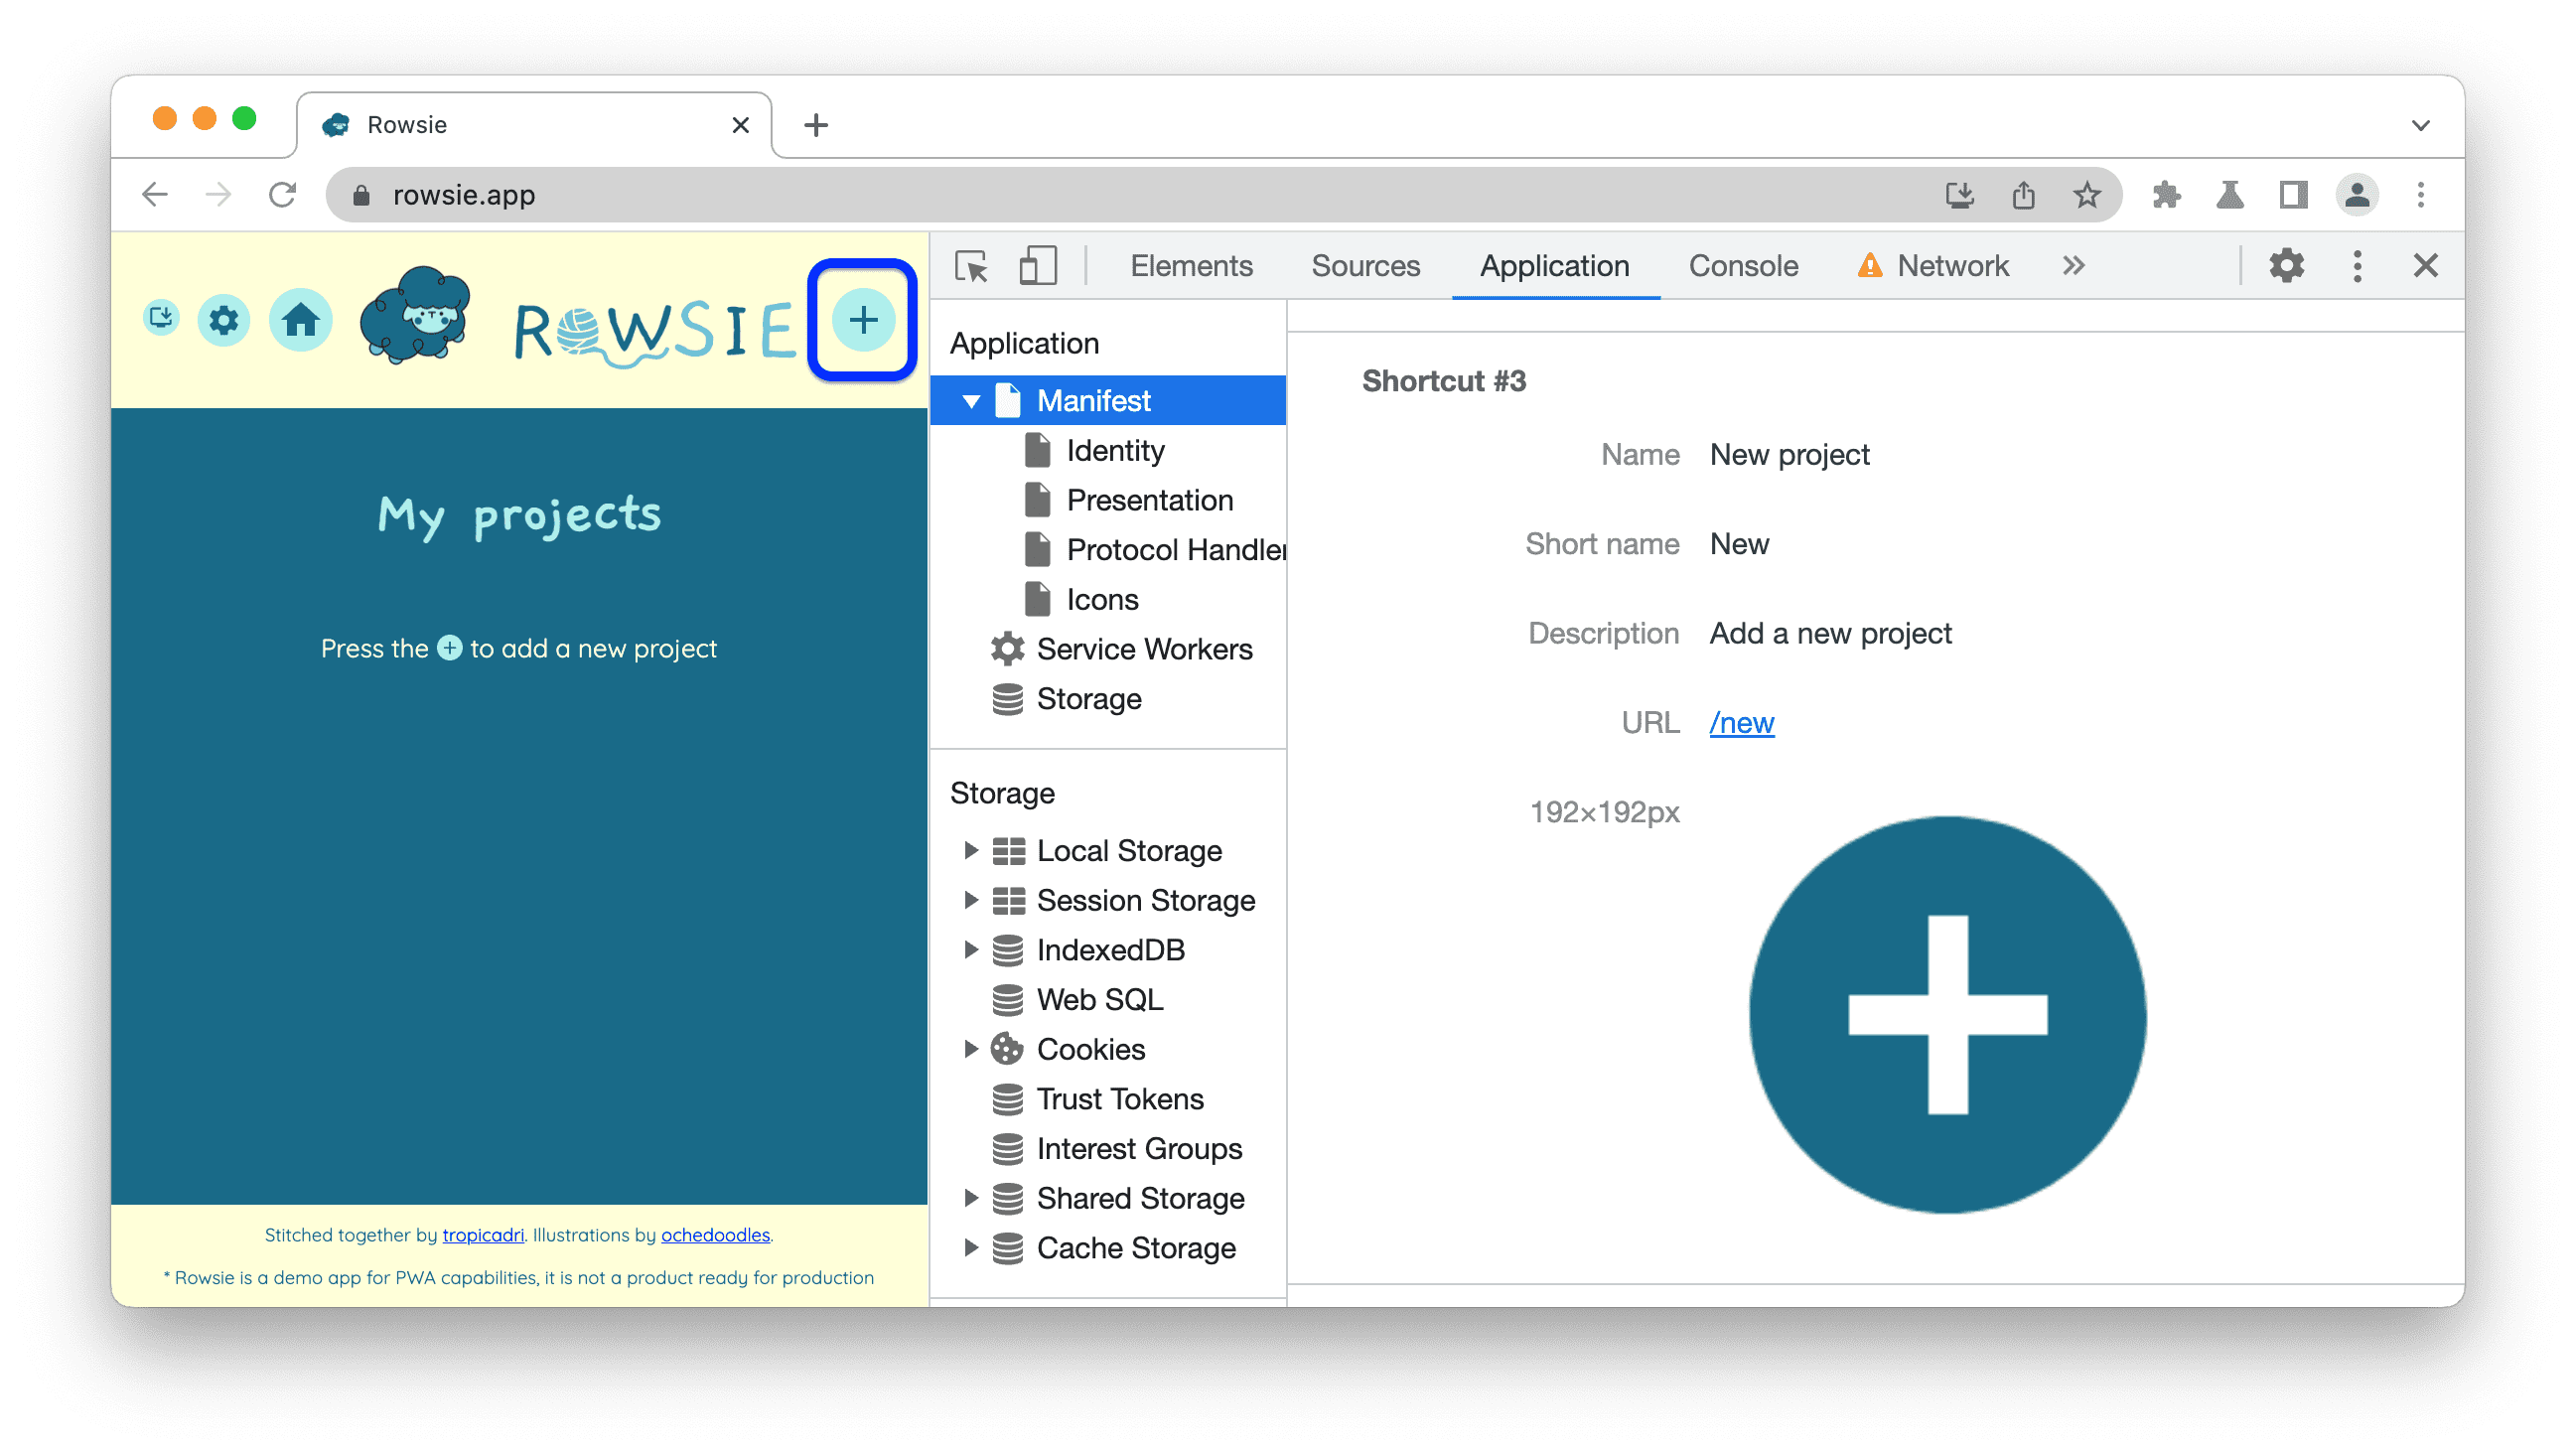Expand the Cookies storage section
The image size is (2576, 1454).
click(x=966, y=1049)
